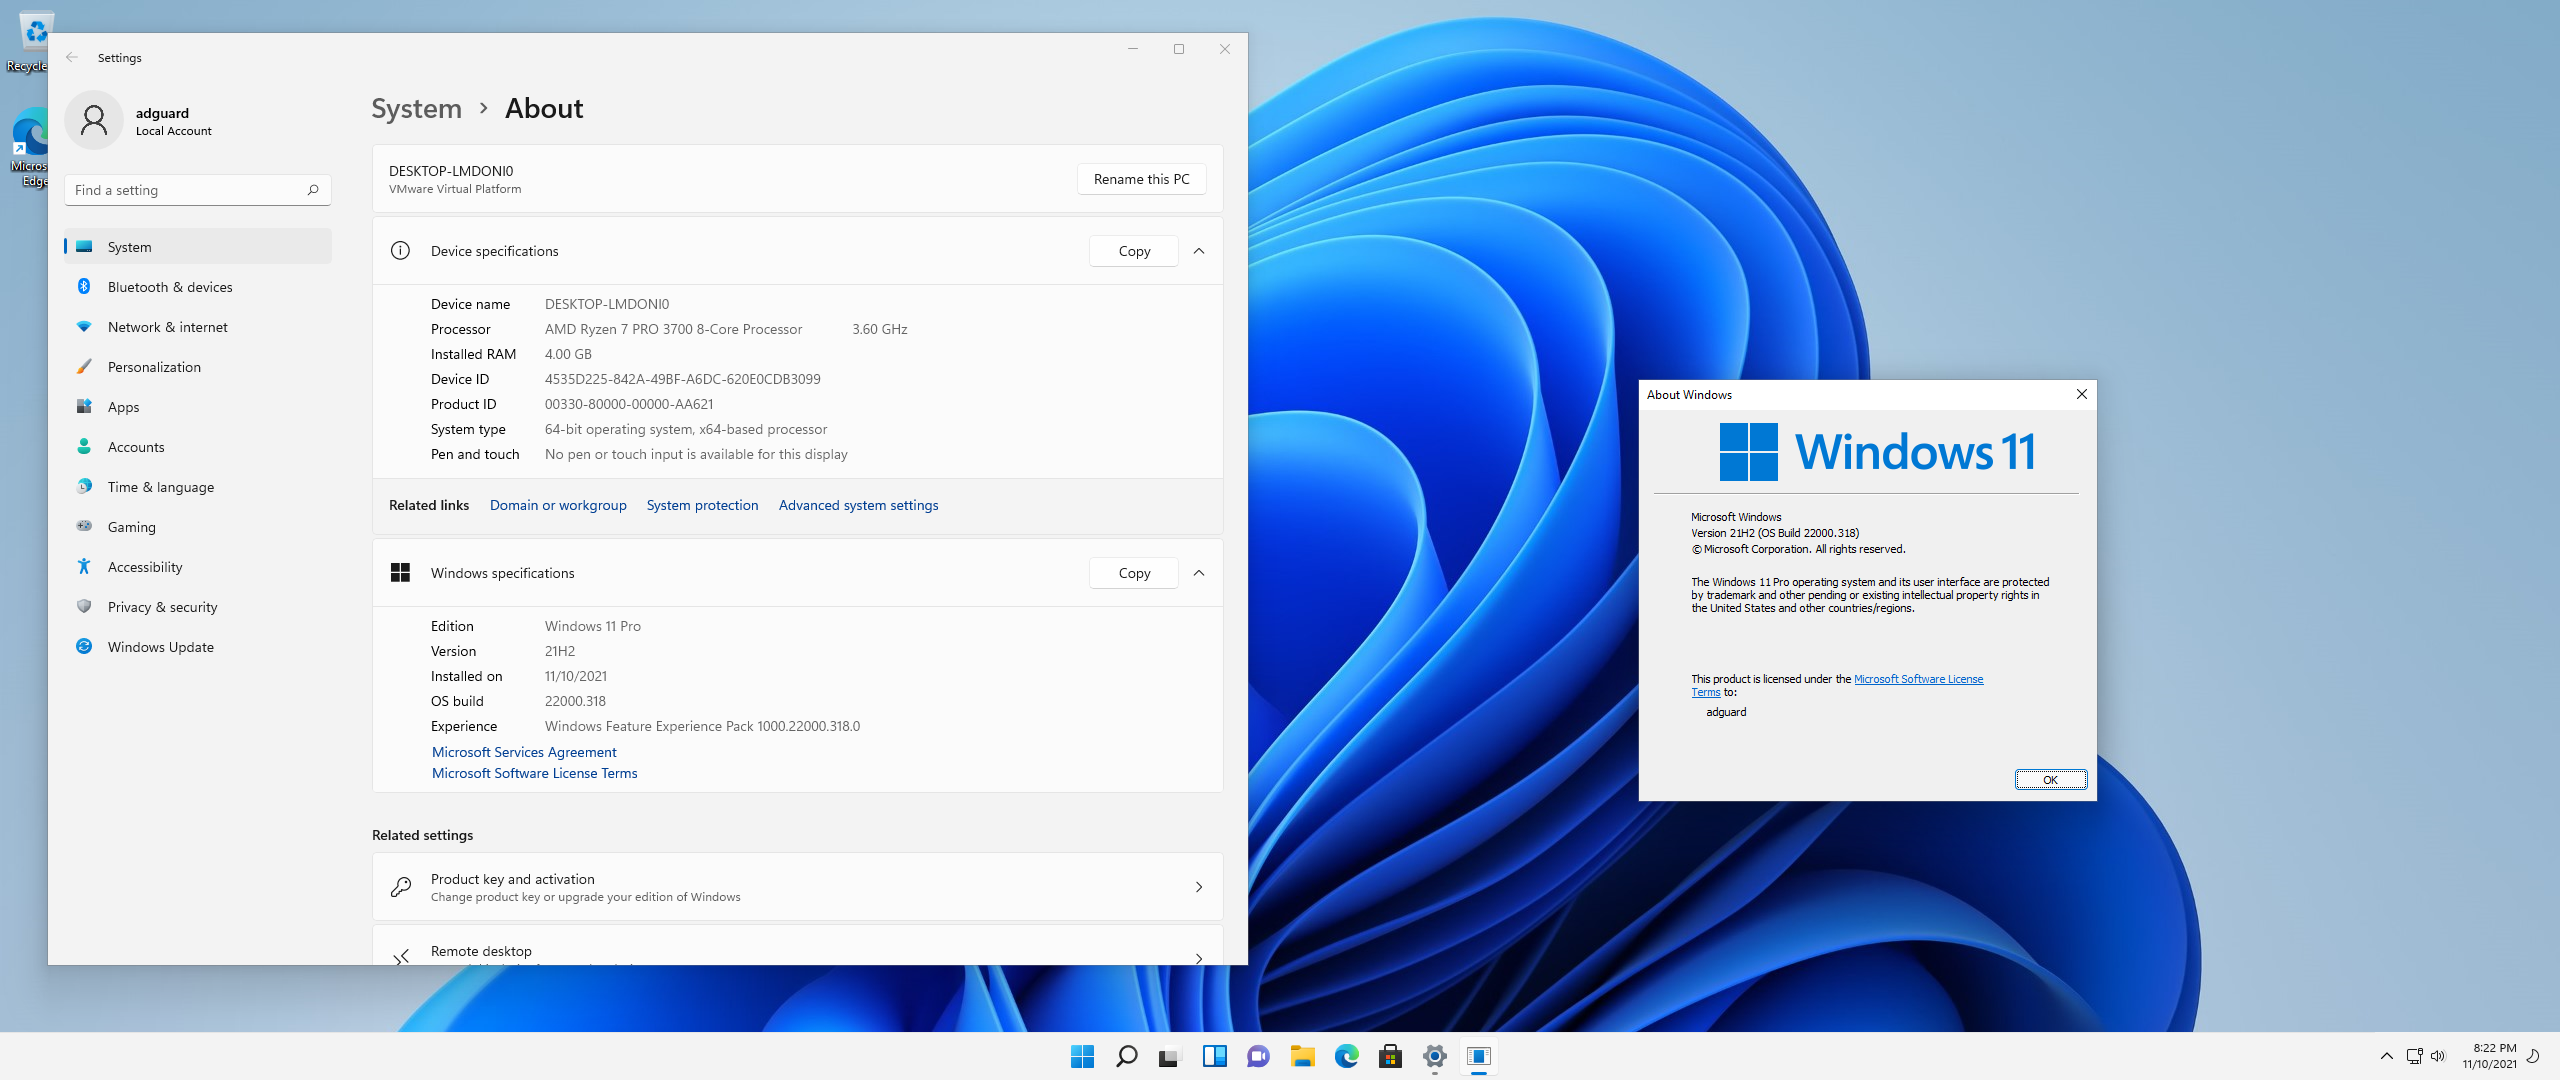
Task: Copy the Device specifications
Action: pyautogui.click(x=1133, y=251)
